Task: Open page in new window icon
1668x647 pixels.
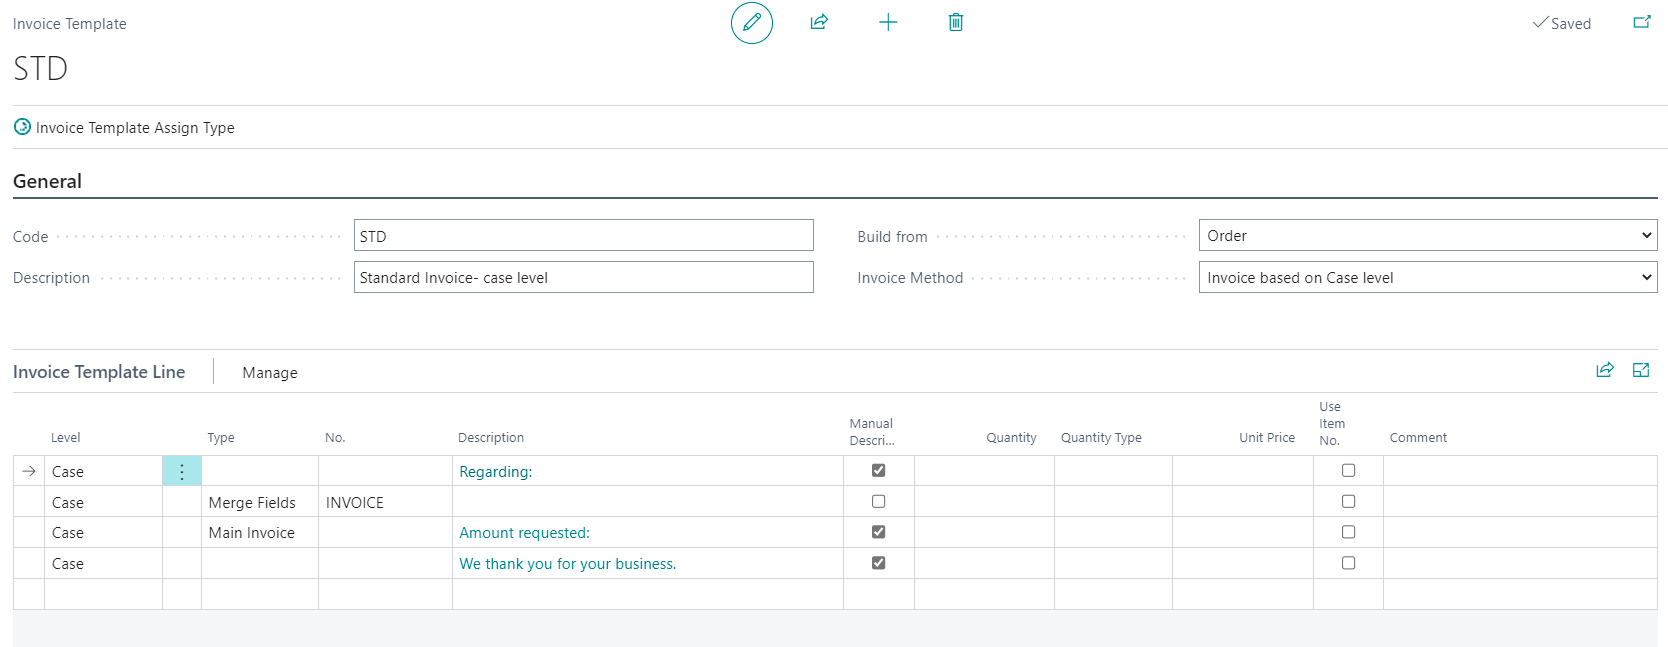Action: click(x=1641, y=22)
